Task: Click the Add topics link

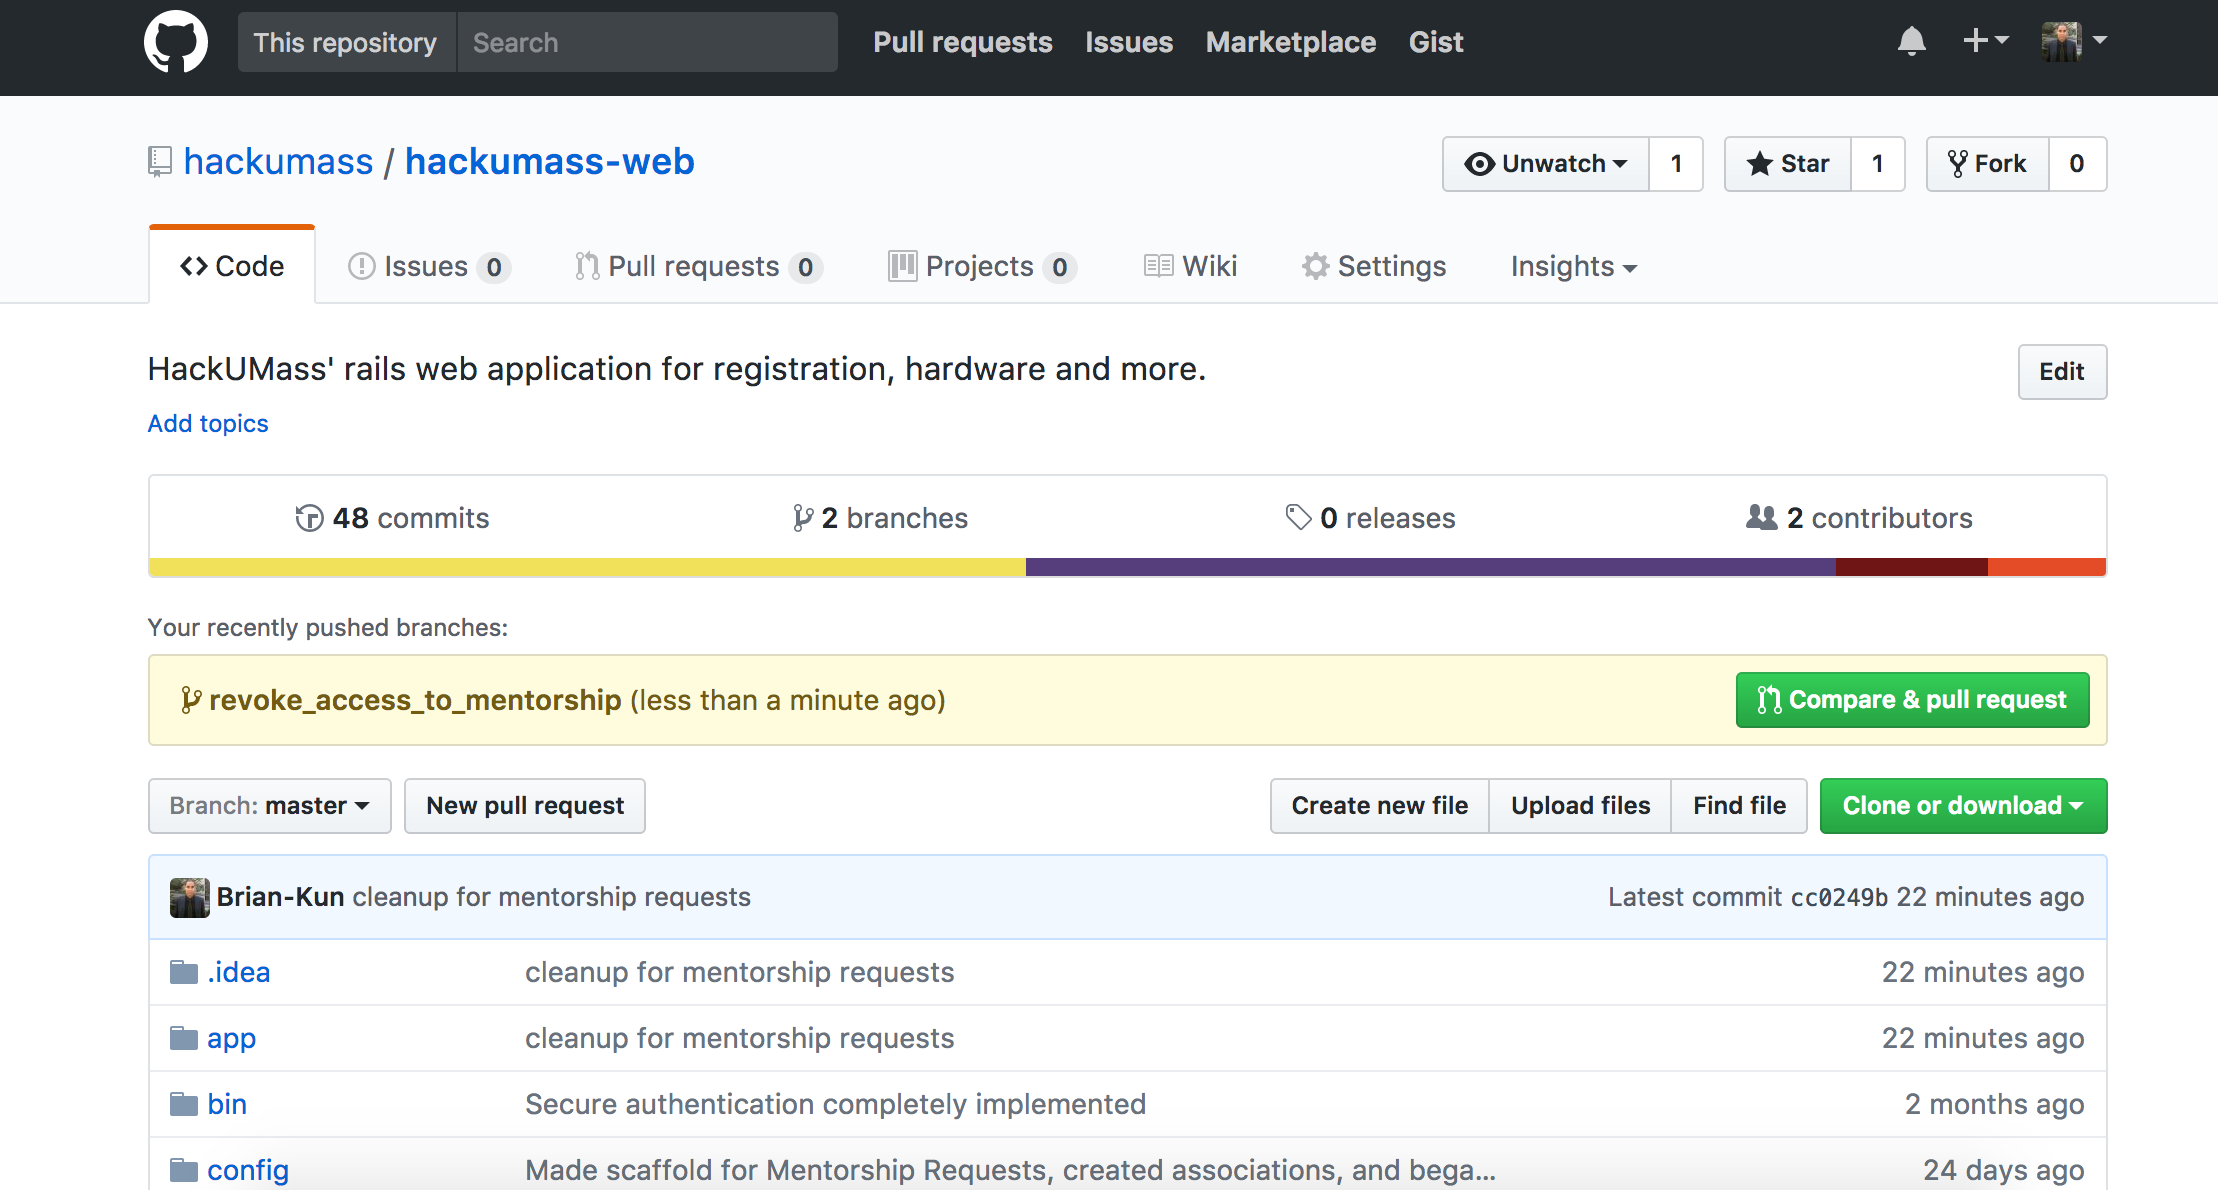Action: [x=208, y=423]
